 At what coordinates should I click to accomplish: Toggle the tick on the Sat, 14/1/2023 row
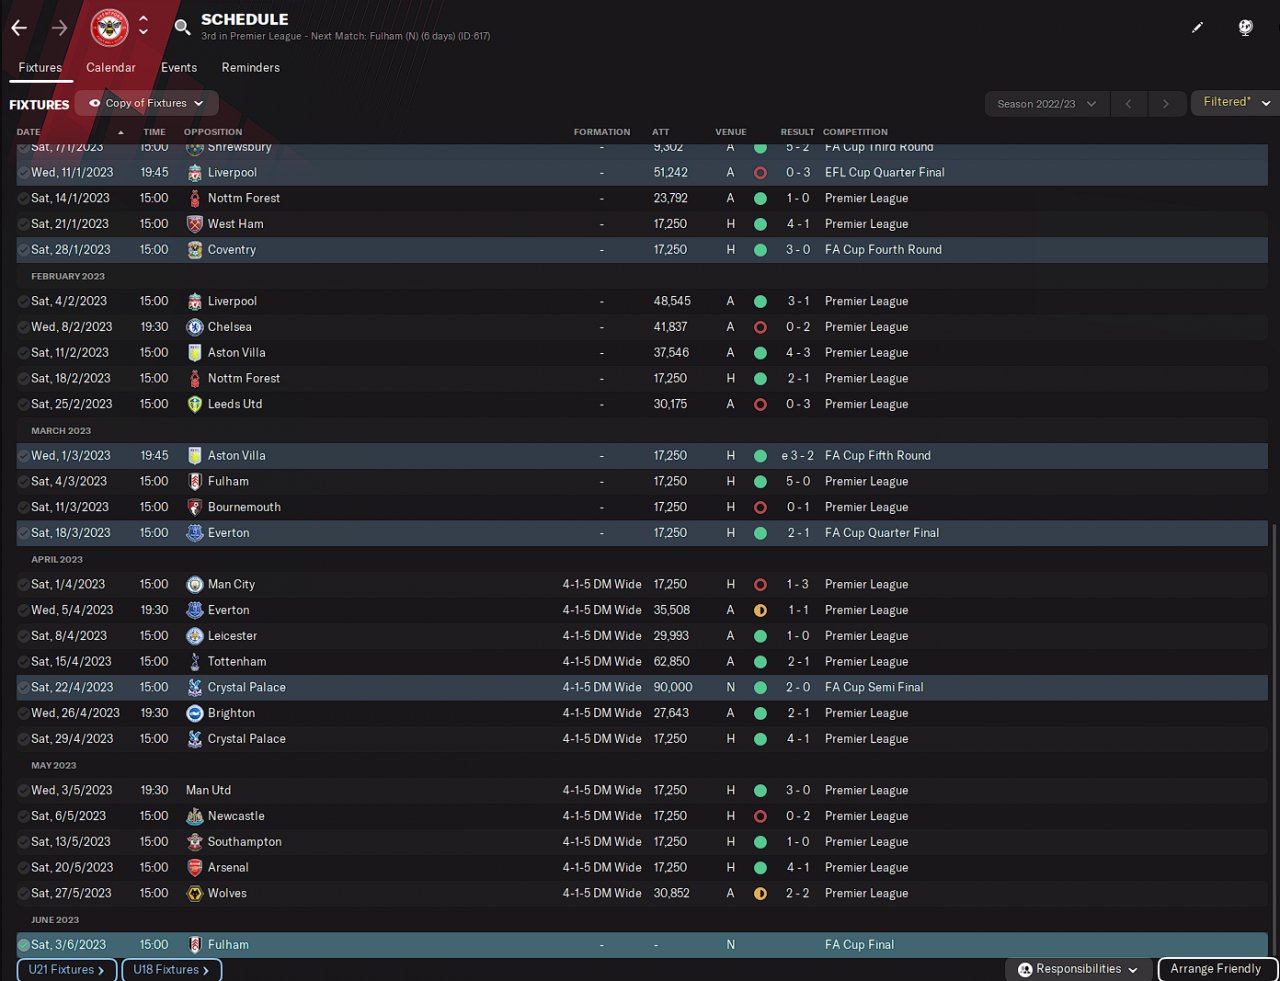click(x=23, y=198)
